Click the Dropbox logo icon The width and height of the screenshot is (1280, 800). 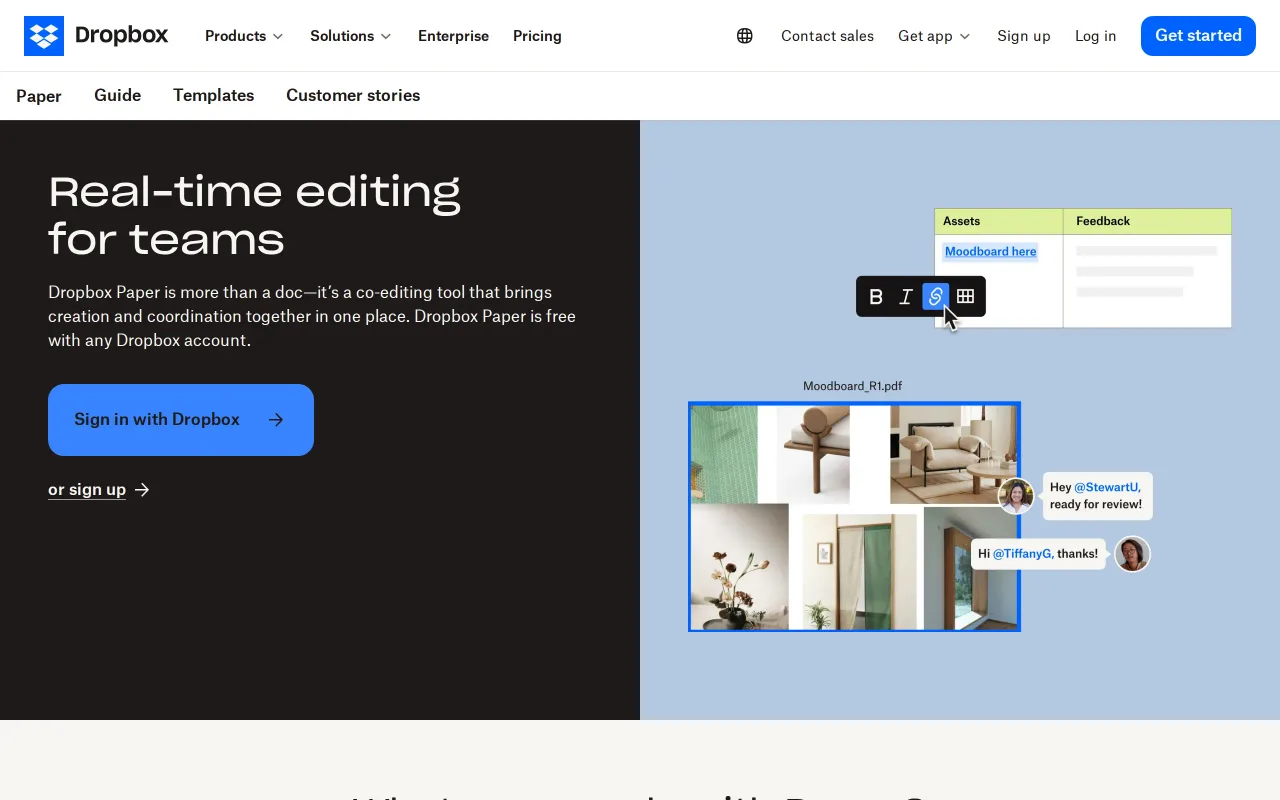coord(44,36)
